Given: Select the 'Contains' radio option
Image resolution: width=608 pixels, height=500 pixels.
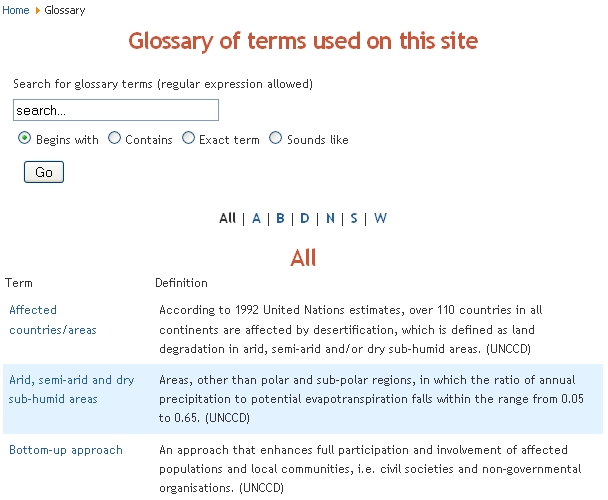Looking at the screenshot, I should point(114,139).
